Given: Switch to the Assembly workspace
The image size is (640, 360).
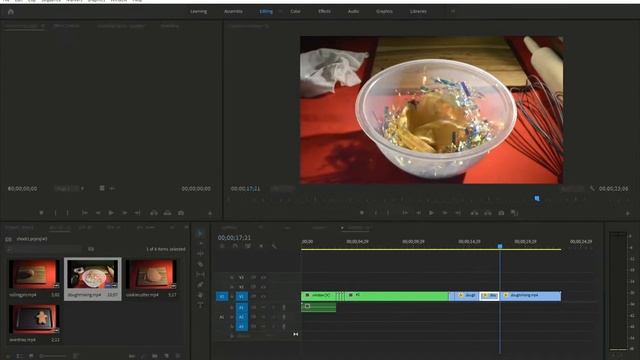Looking at the screenshot, I should (x=233, y=11).
